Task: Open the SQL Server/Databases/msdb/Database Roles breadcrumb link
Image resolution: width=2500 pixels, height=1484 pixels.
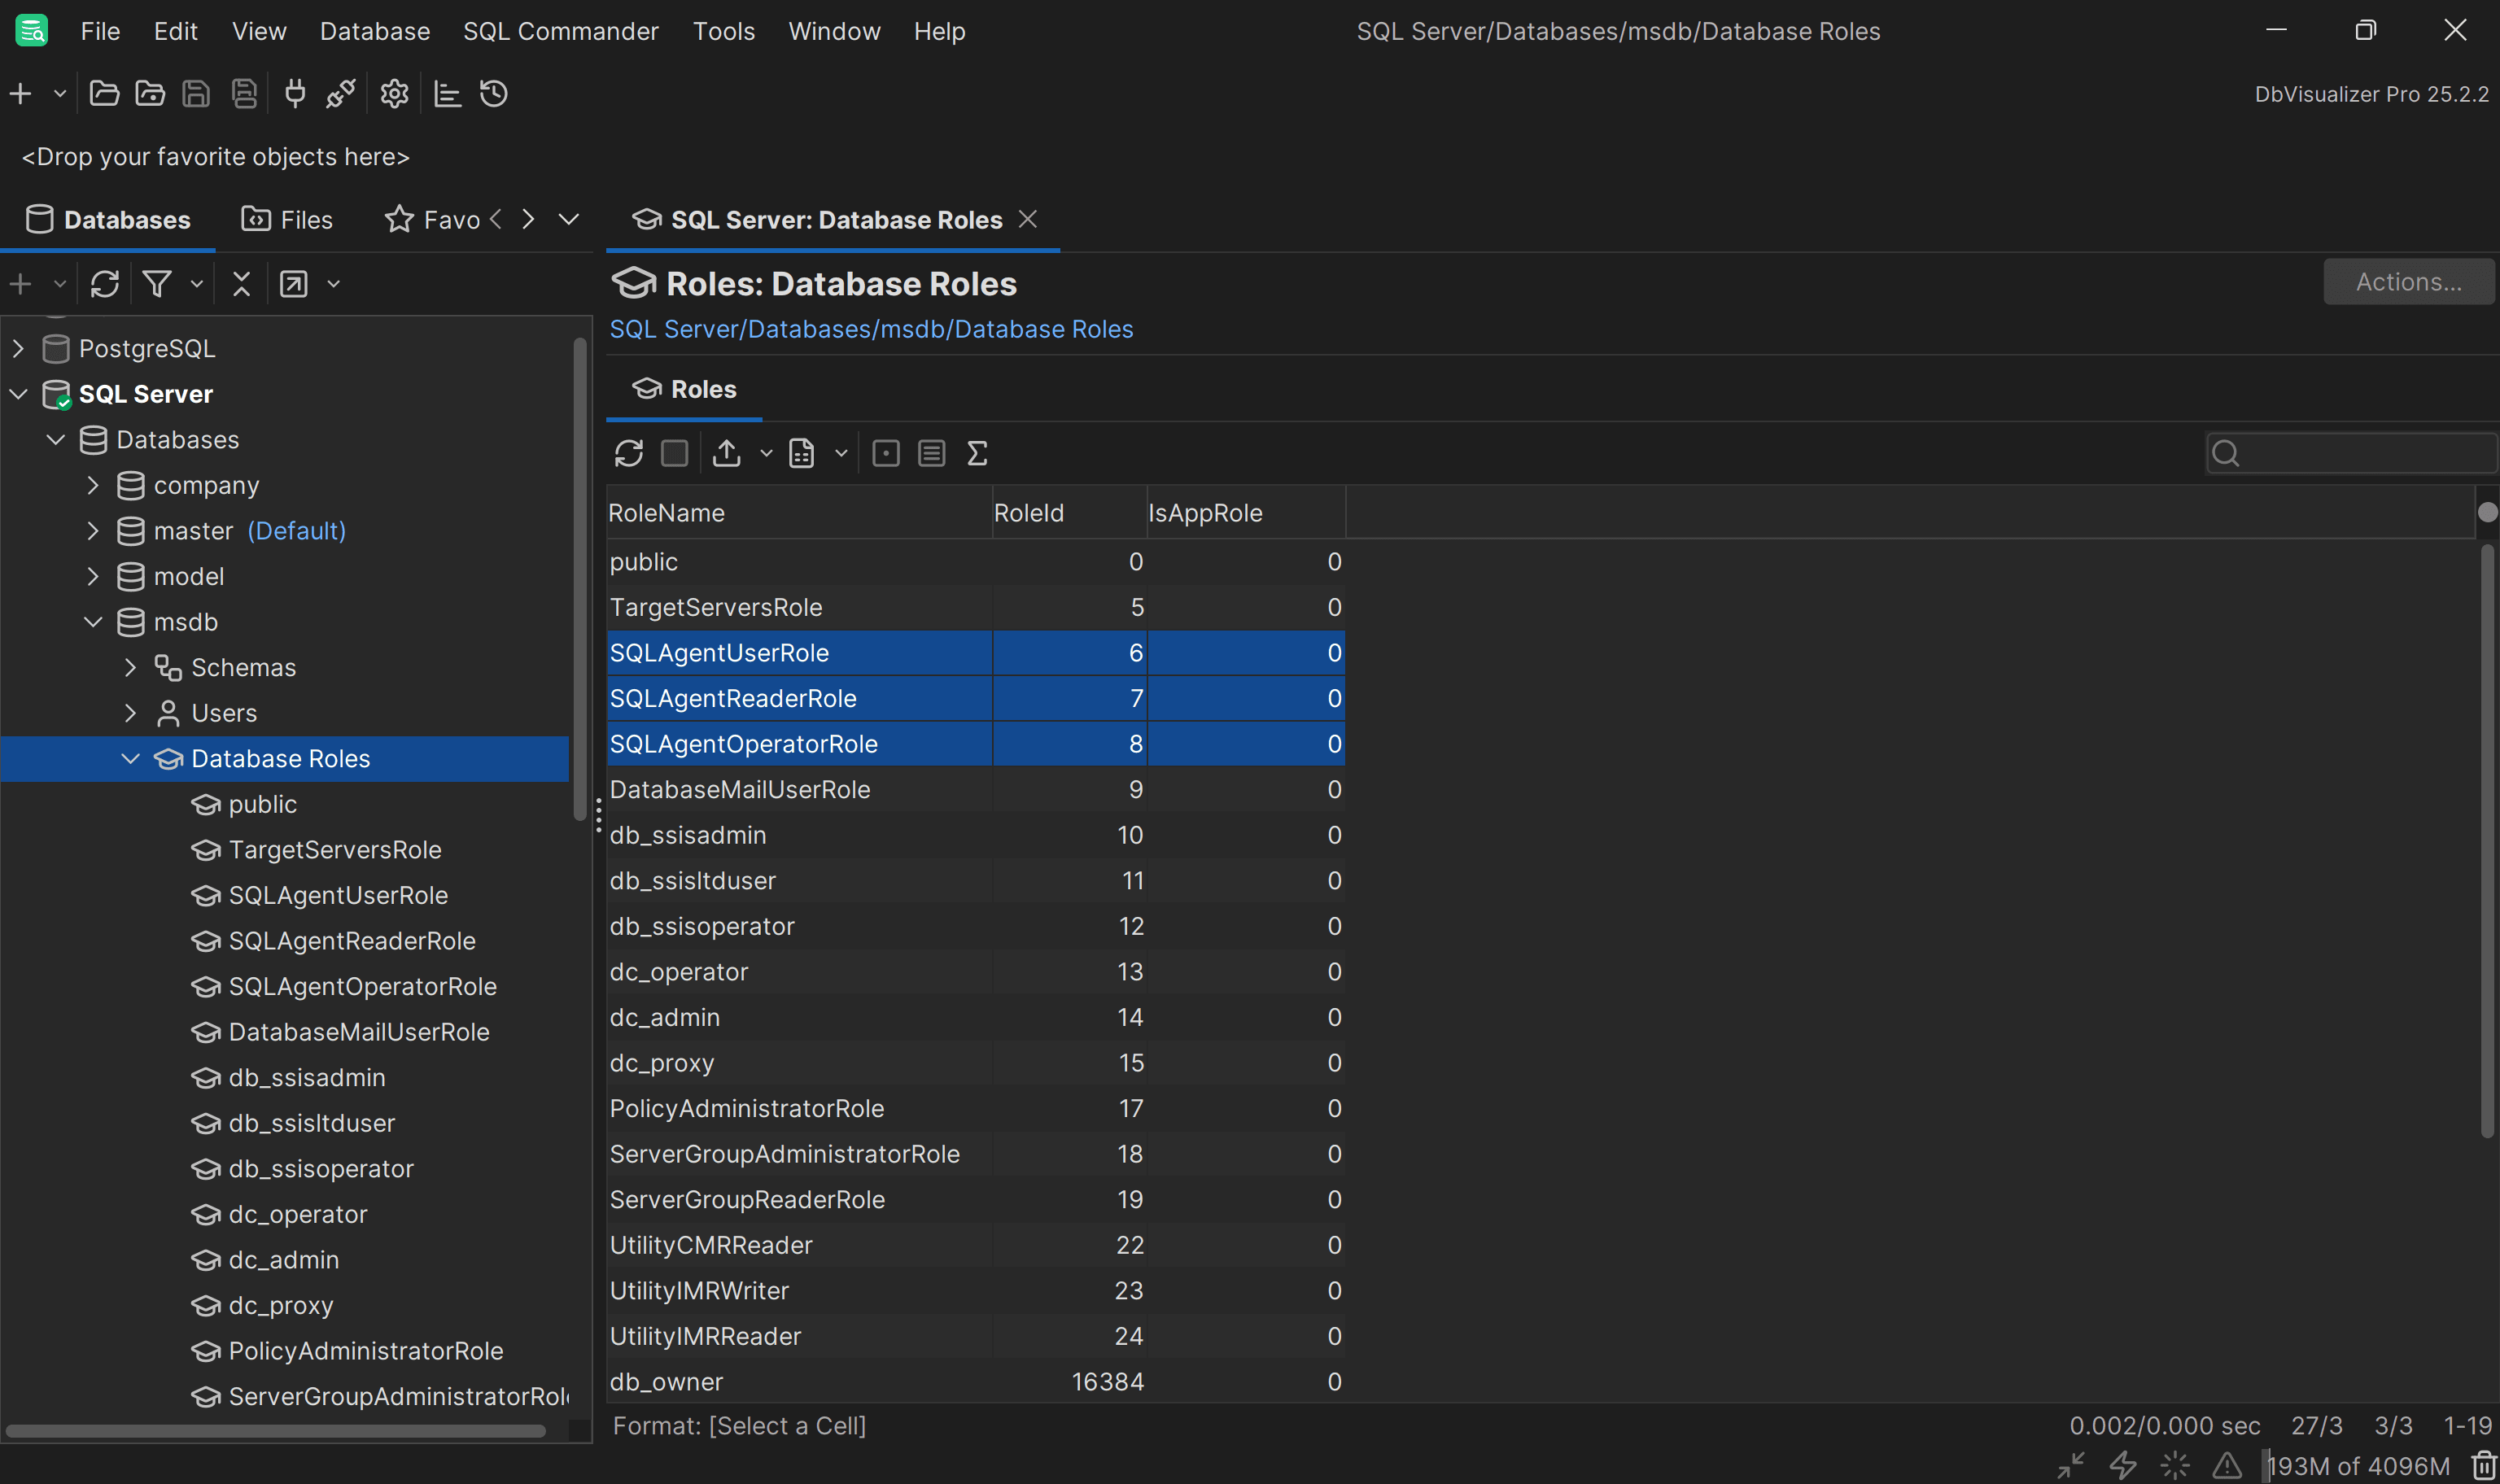Action: (871, 328)
